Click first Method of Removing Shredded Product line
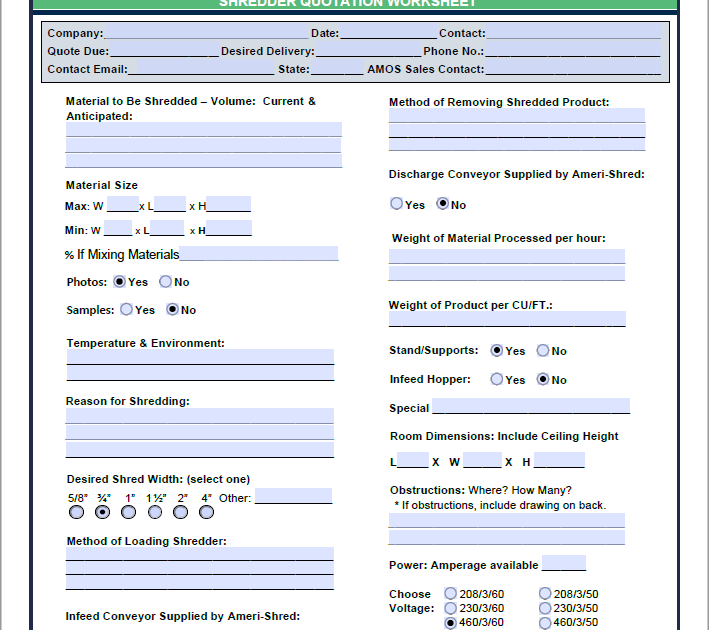This screenshot has width=709, height=630. [x=517, y=115]
